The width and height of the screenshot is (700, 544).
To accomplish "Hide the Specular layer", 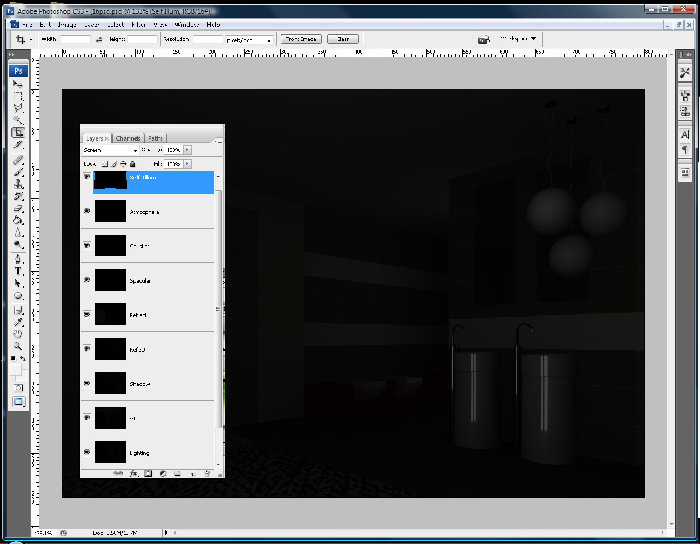I will [87, 280].
